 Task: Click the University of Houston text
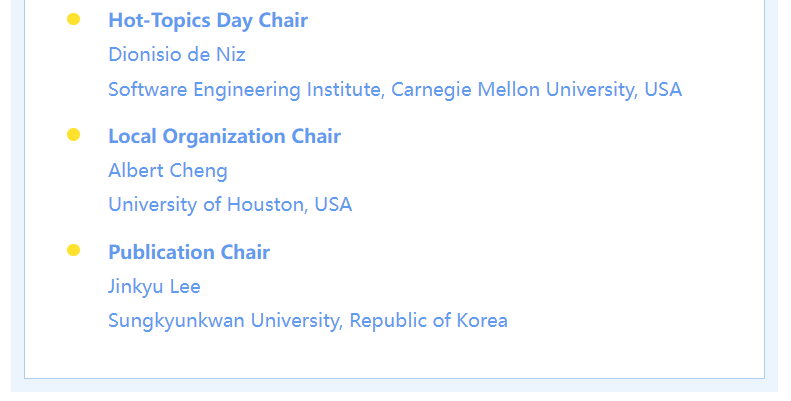pyautogui.click(x=206, y=205)
